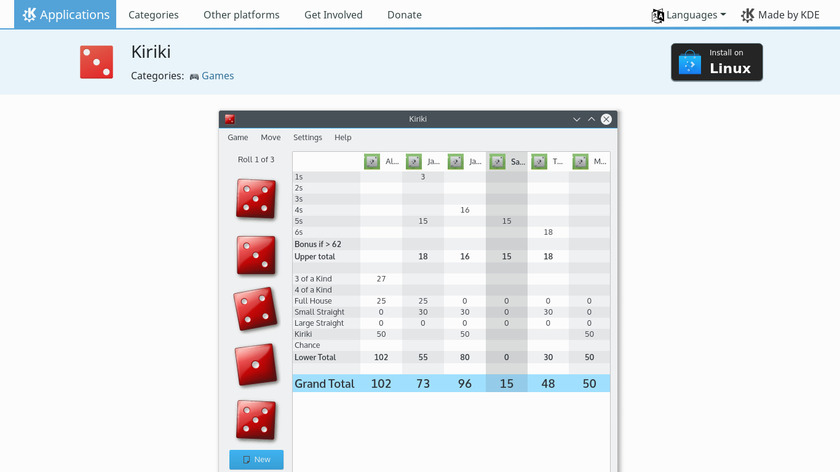Click the 1s row label
Viewport: 840px width, 472px height.
(298, 177)
